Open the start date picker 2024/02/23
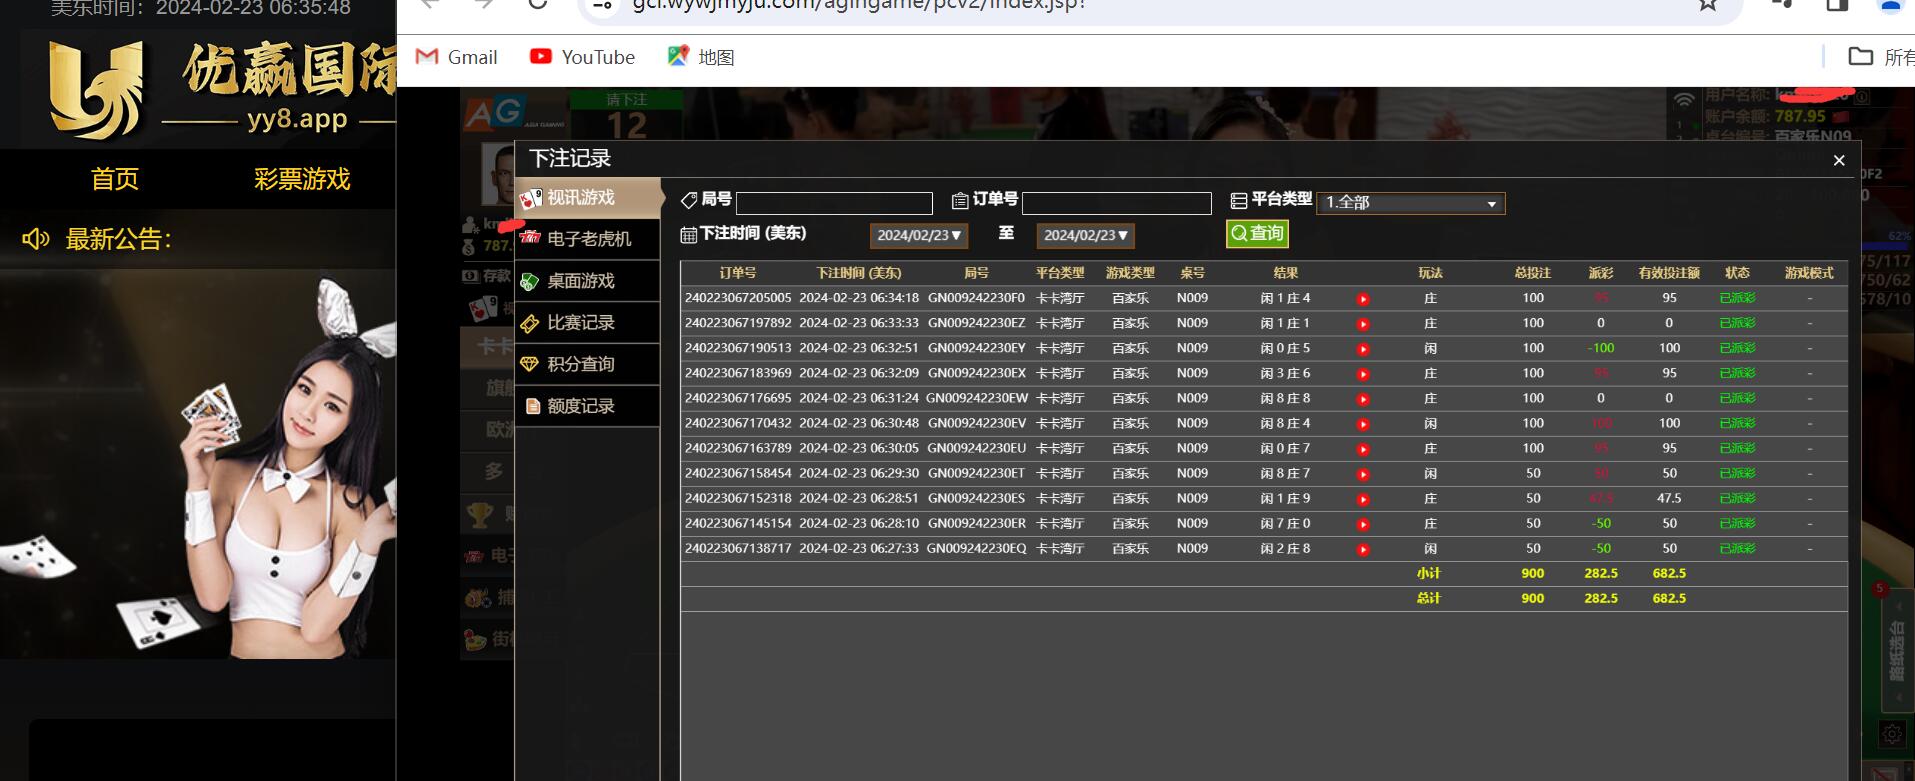Image resolution: width=1915 pixels, height=781 pixels. coord(918,236)
